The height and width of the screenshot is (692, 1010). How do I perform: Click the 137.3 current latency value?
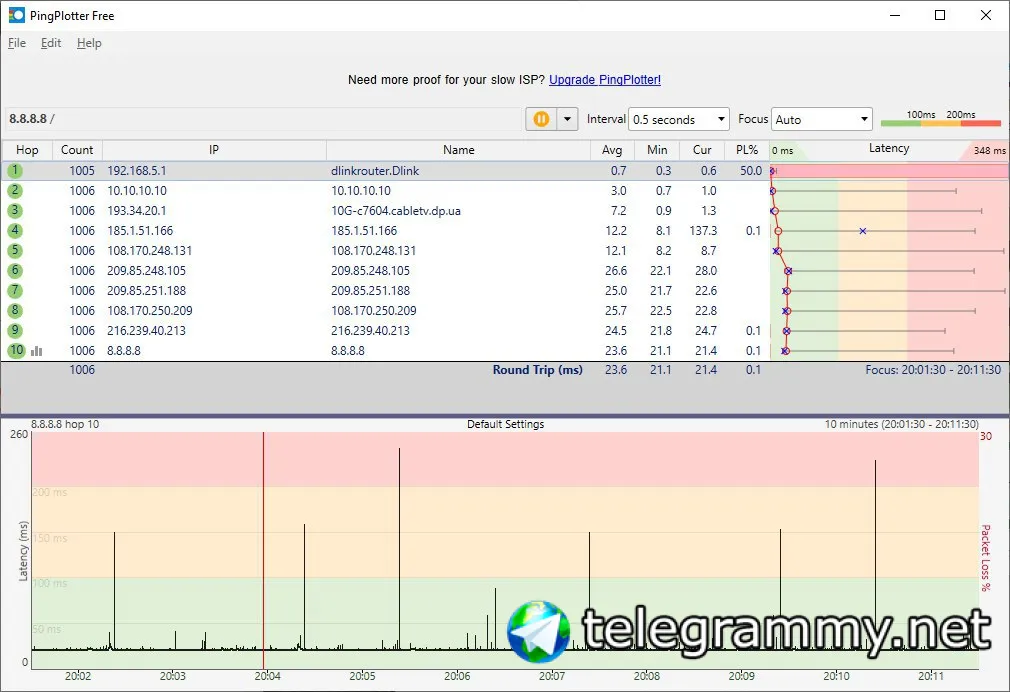[x=703, y=231]
